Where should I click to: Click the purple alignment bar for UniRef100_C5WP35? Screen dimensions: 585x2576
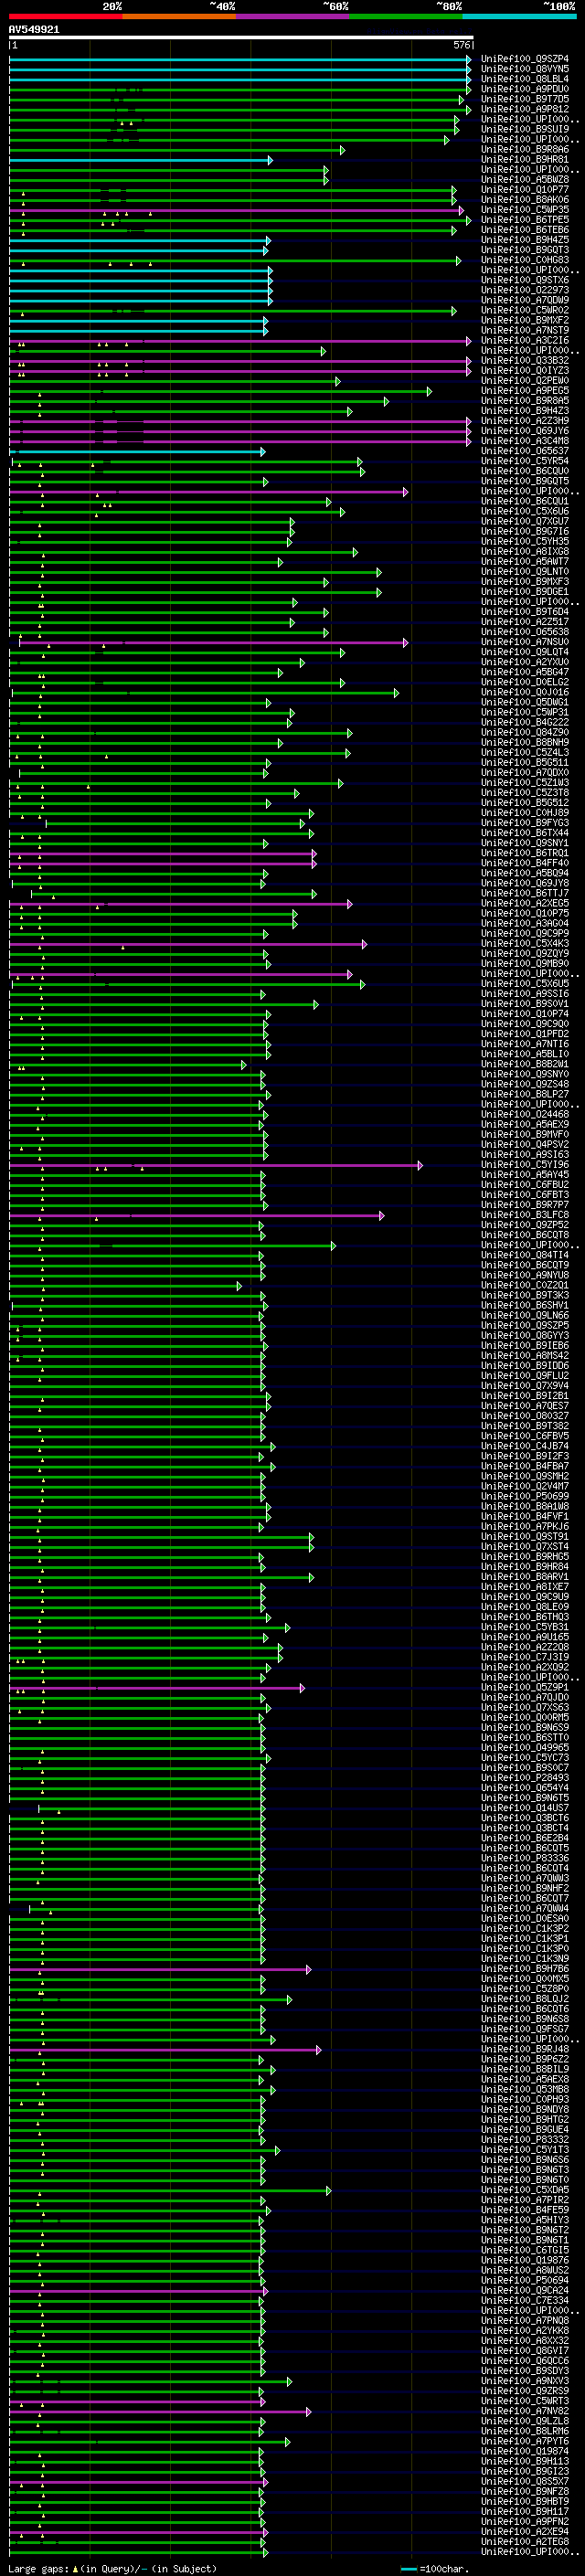[x=236, y=210]
